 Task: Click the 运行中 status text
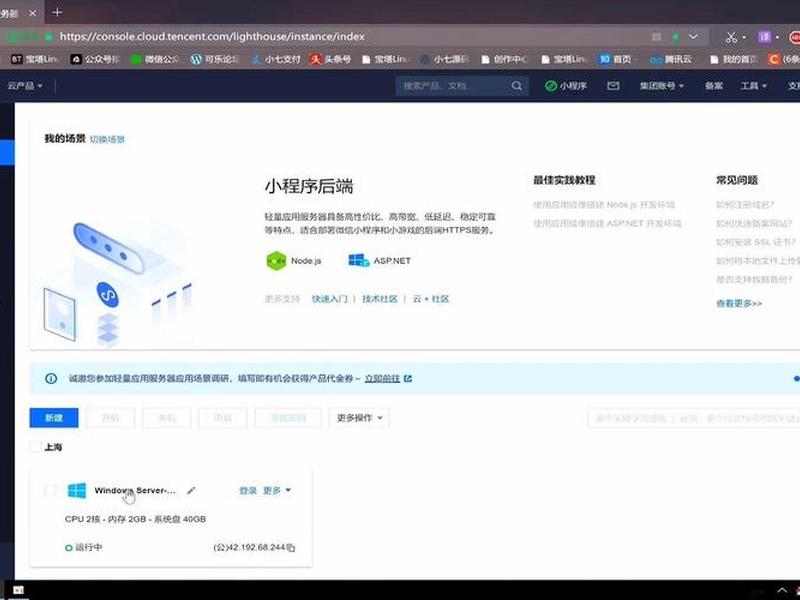89,547
